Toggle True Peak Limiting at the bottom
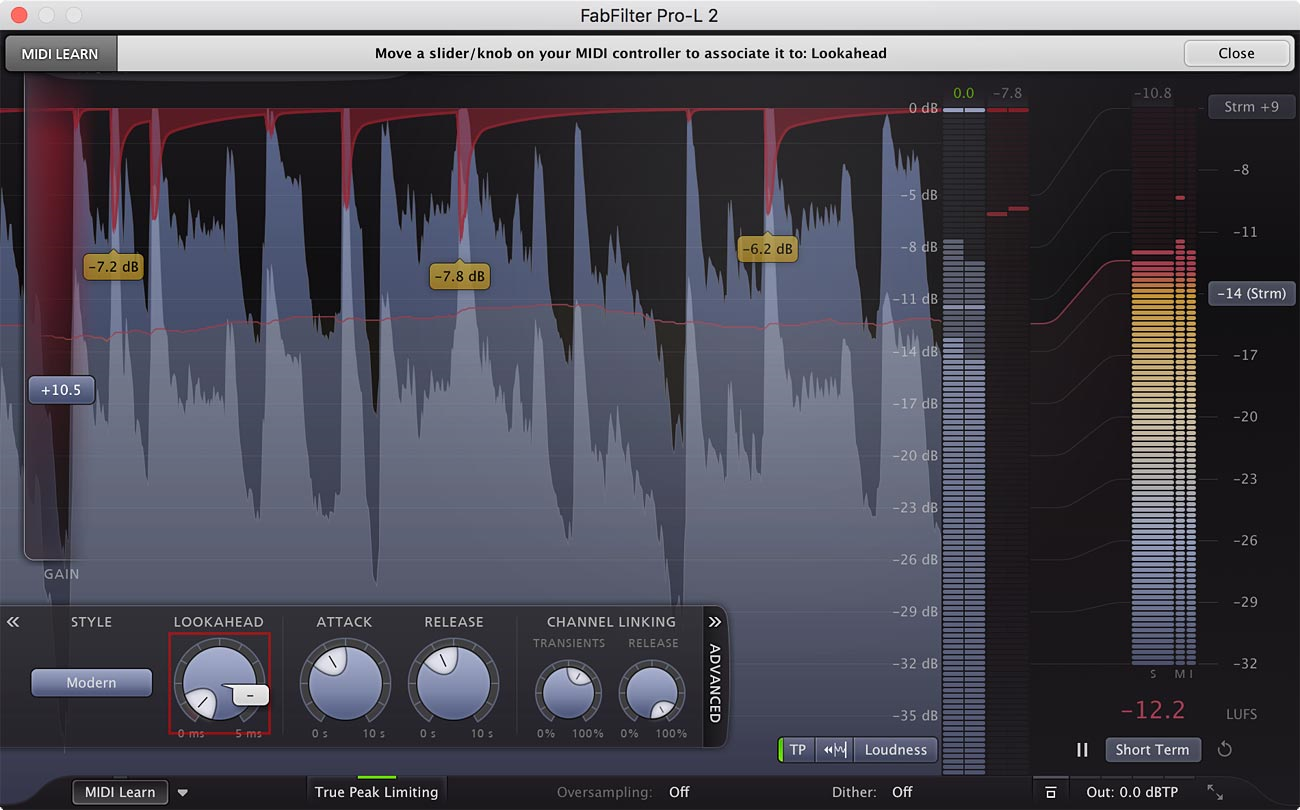The height and width of the screenshot is (810, 1300). pyautogui.click(x=376, y=791)
